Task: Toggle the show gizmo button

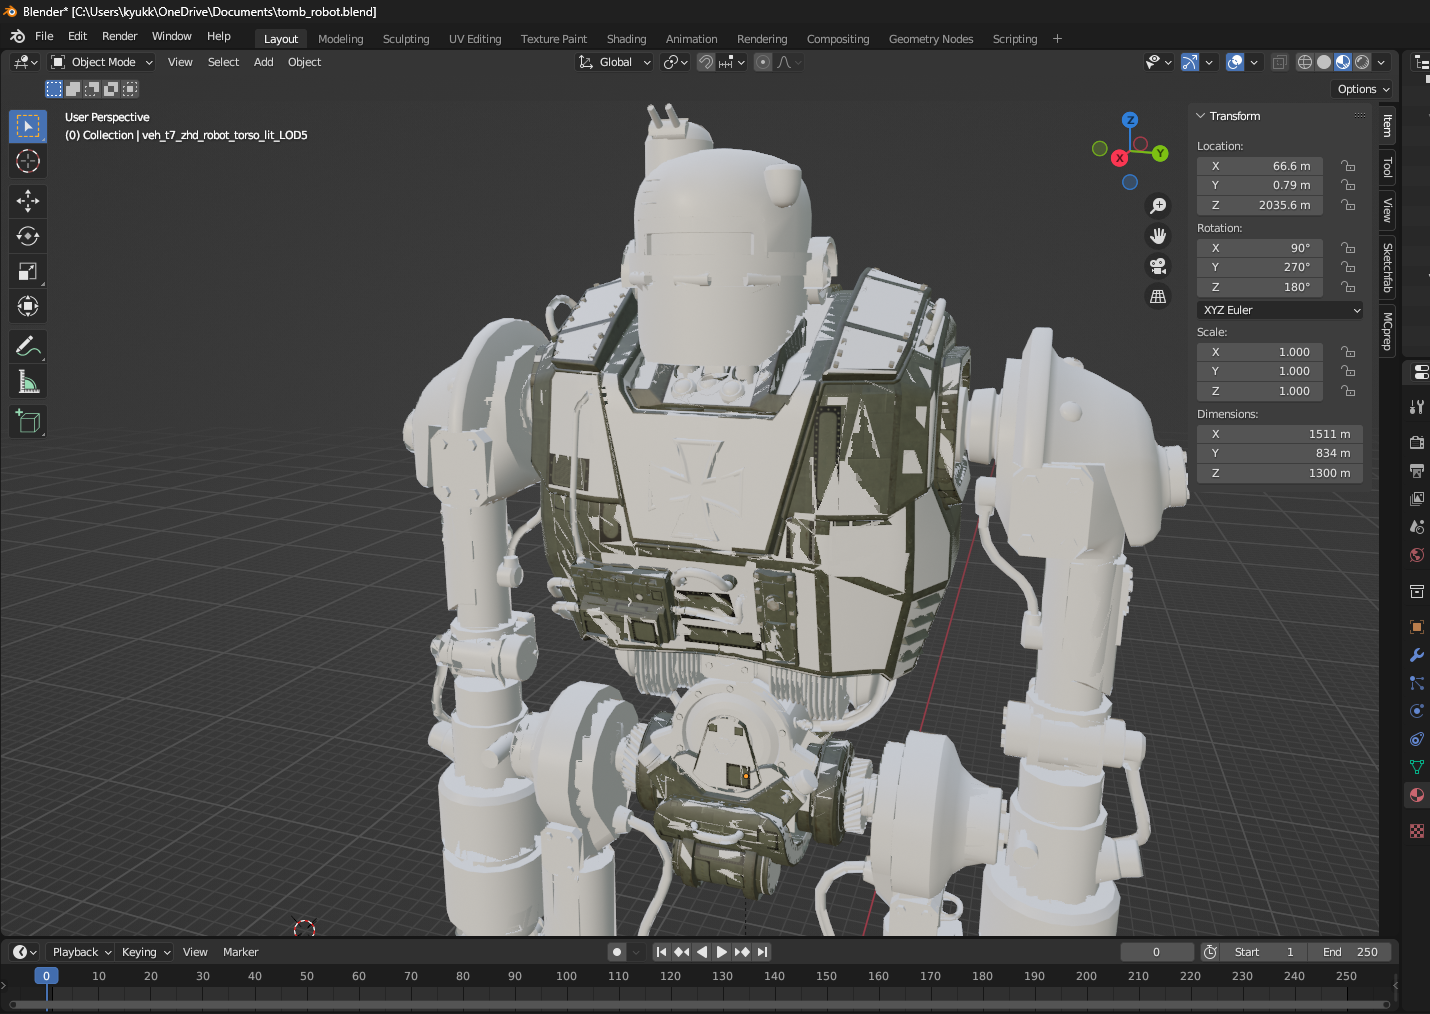Action: click(1190, 62)
